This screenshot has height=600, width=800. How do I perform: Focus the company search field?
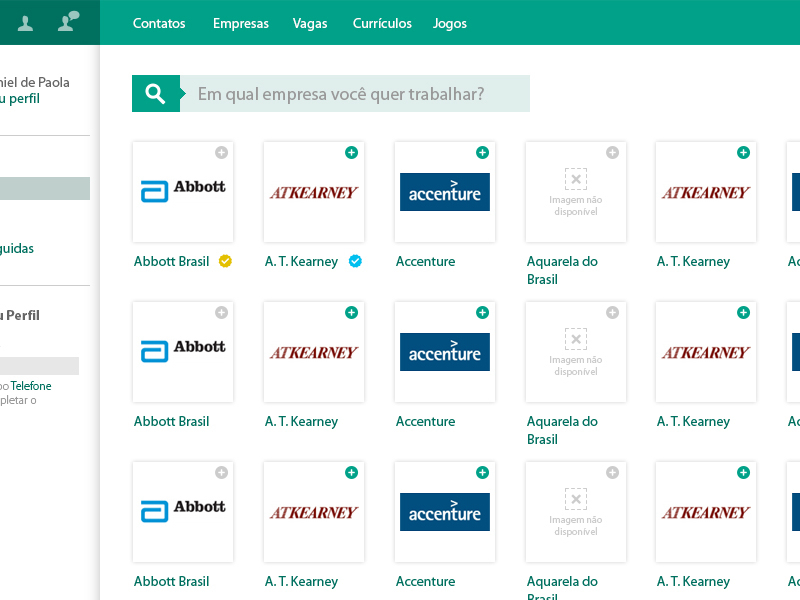pyautogui.click(x=355, y=94)
